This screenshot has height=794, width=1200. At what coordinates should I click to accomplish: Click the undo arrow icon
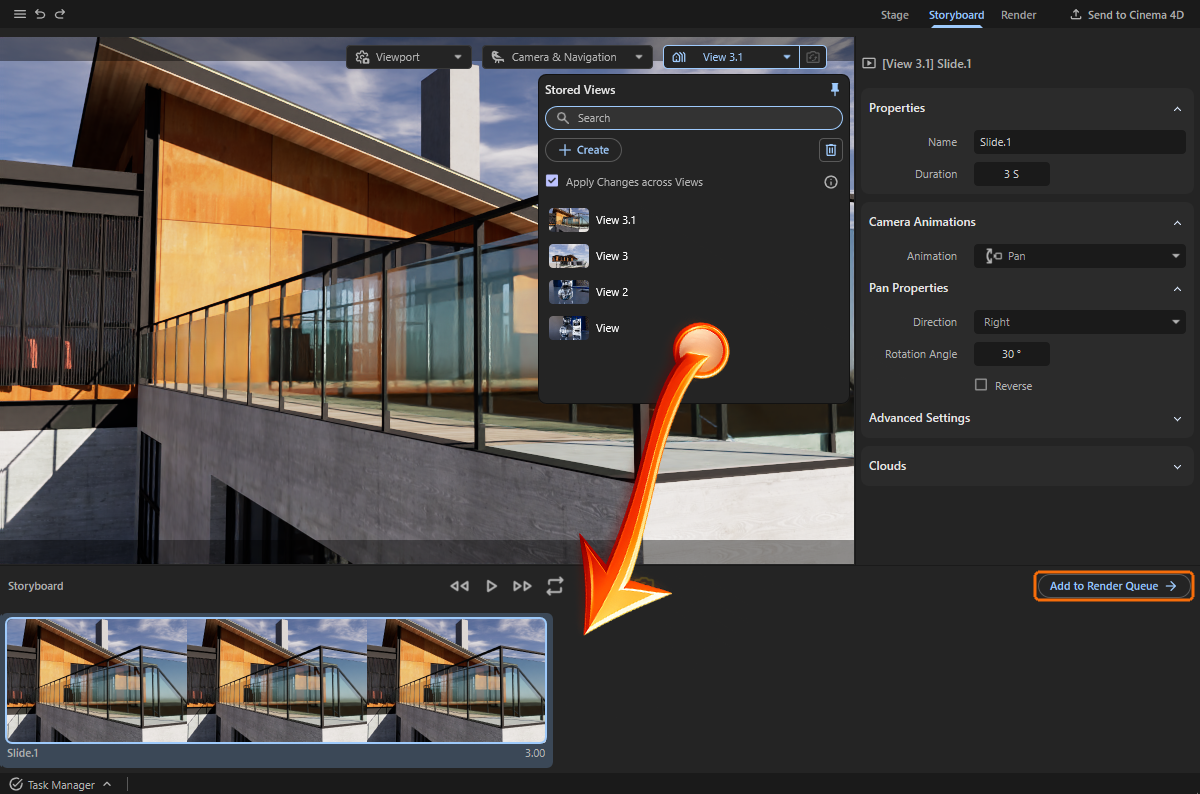click(x=40, y=14)
